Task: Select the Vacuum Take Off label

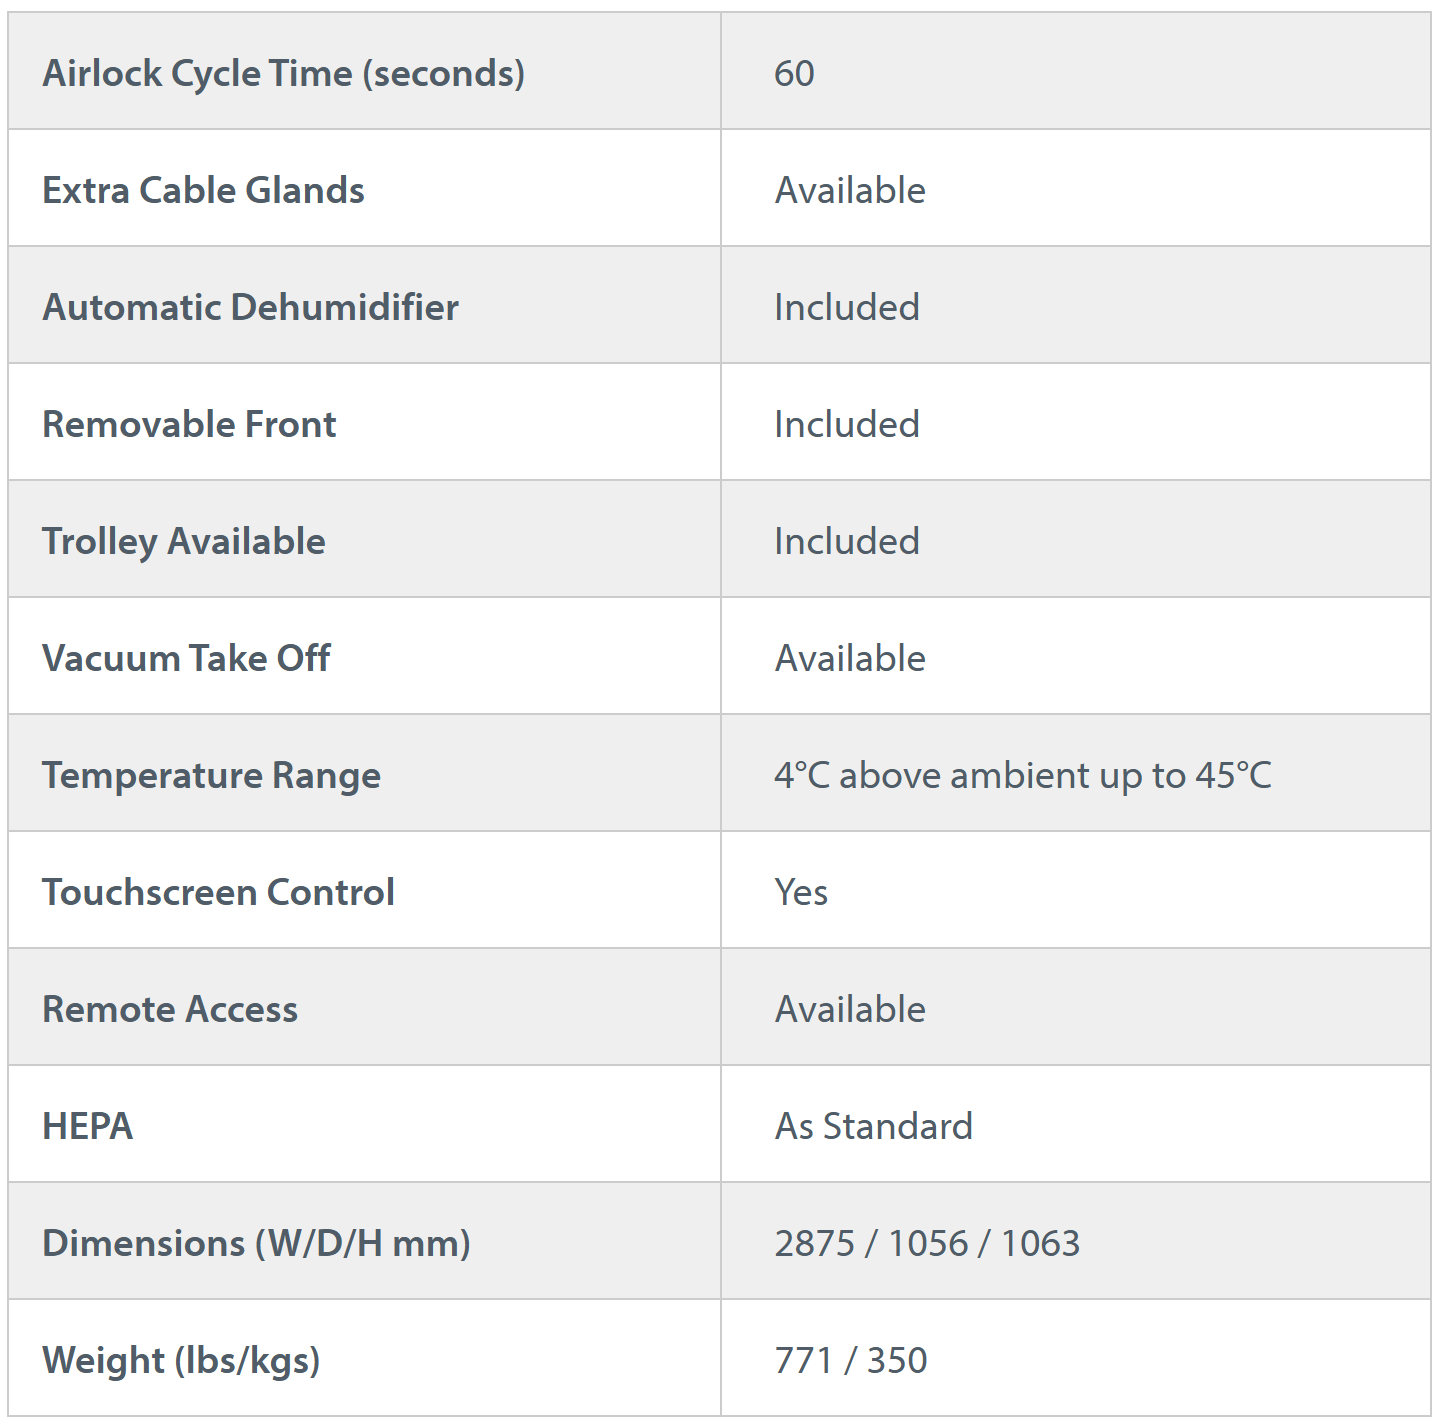Action: (x=186, y=658)
